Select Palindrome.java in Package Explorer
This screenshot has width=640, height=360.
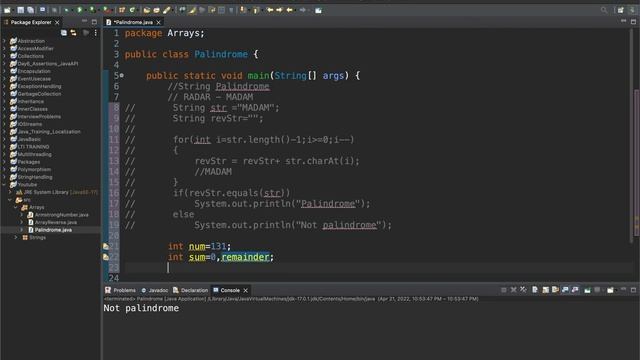pyautogui.click(x=53, y=230)
